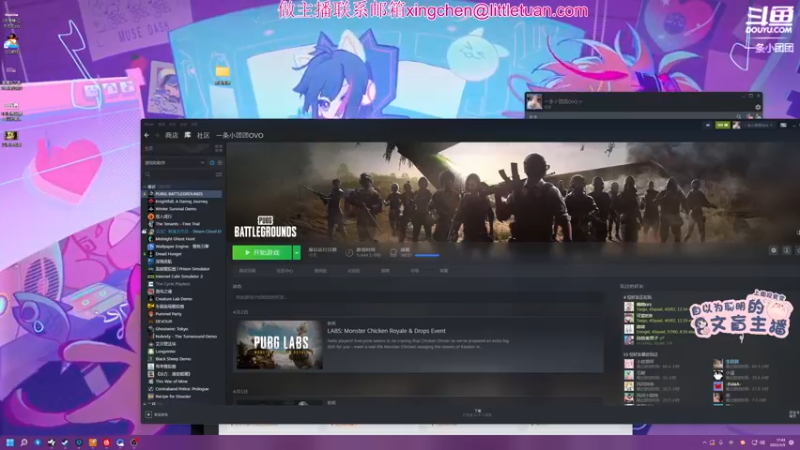Click the achievements progress bar
The height and width of the screenshot is (450, 800).
coord(427,255)
